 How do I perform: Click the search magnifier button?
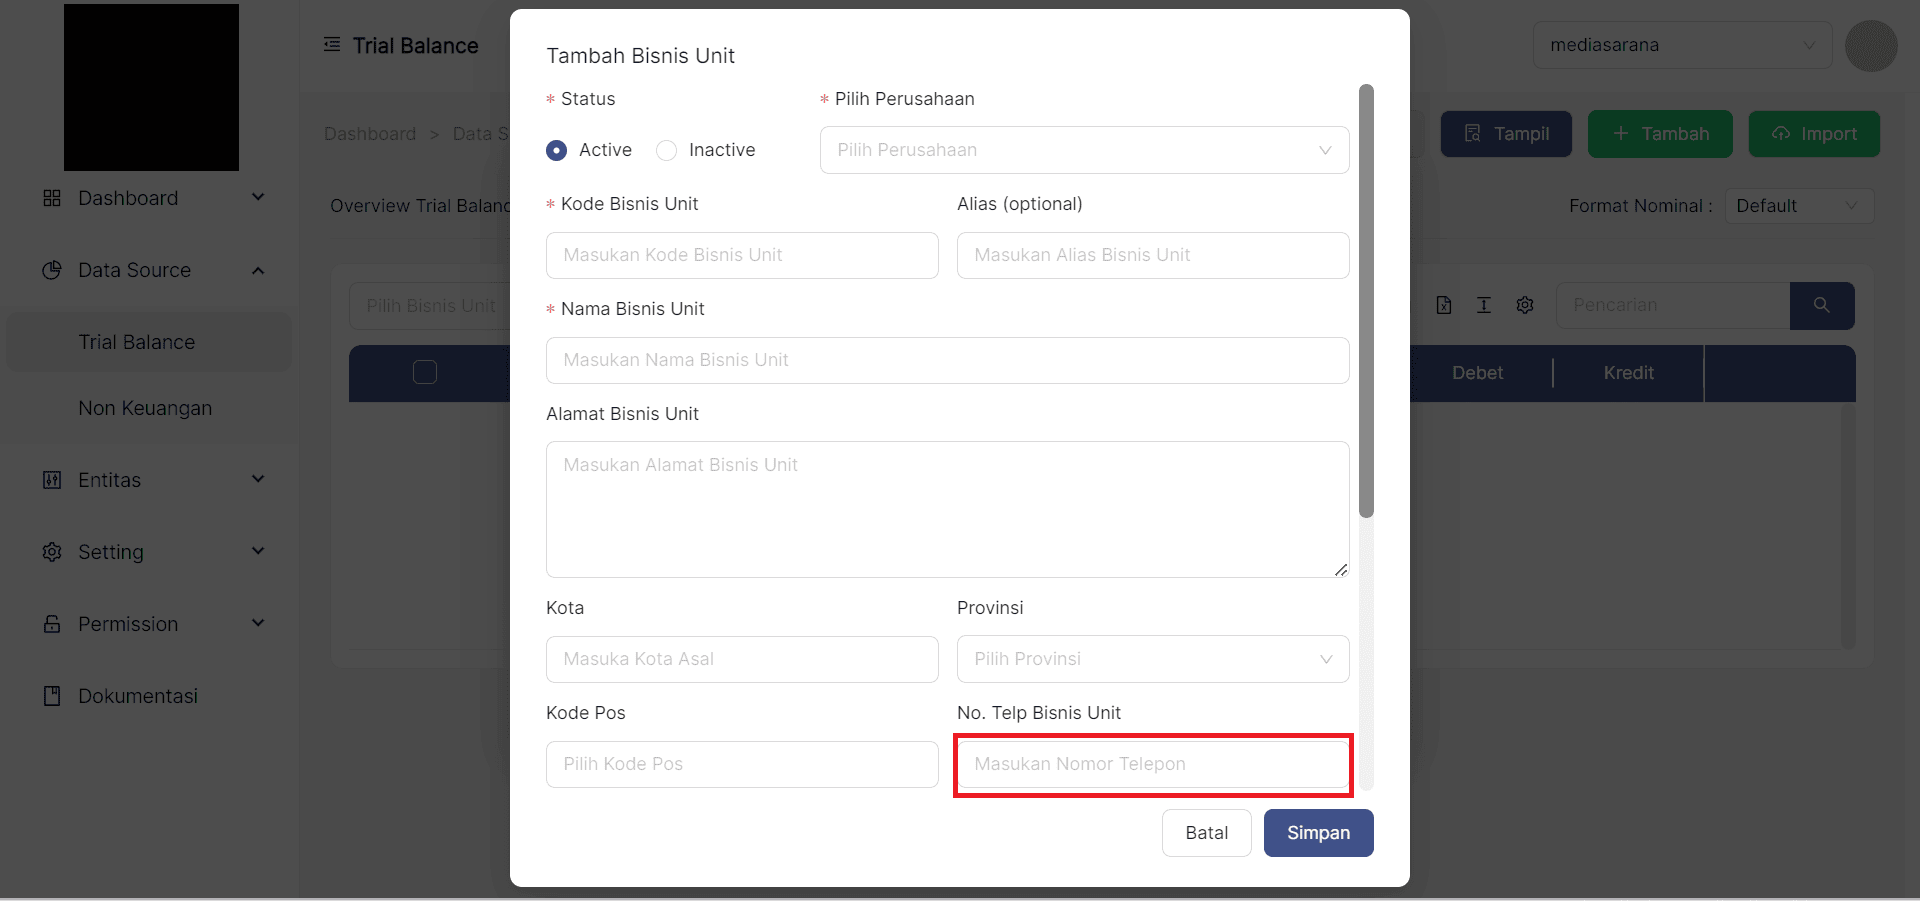1821,305
